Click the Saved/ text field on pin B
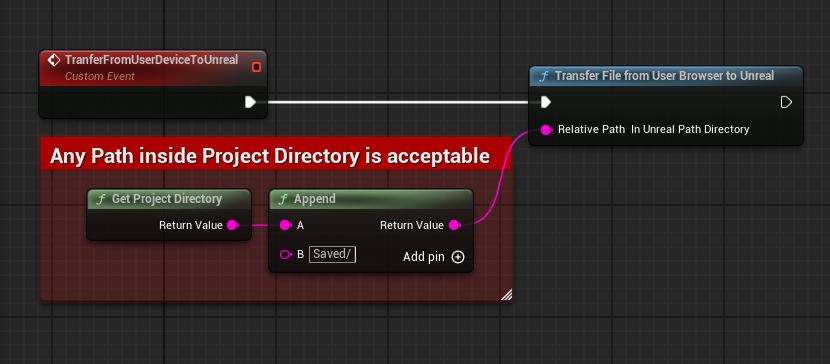This screenshot has width=830, height=364. pos(332,254)
